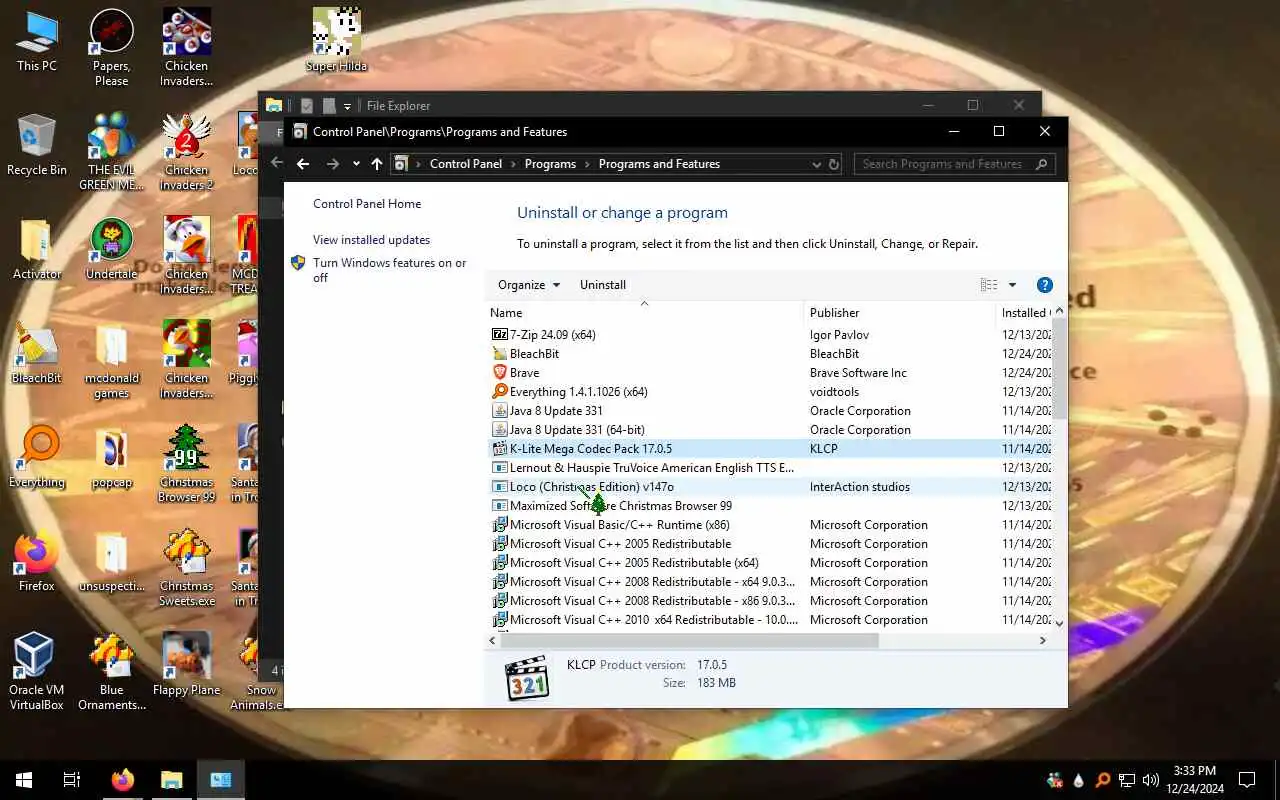Sort the list by the Publisher column
The width and height of the screenshot is (1280, 800).
[900, 313]
